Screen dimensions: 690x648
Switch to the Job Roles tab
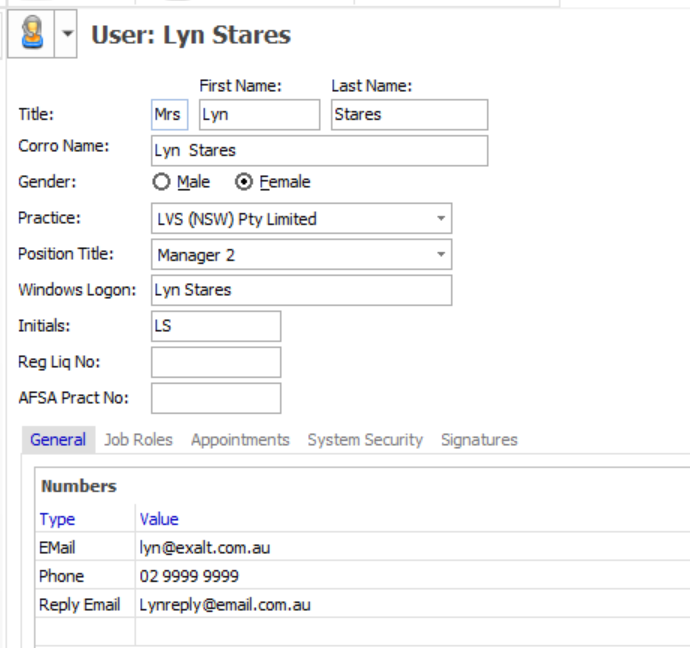click(x=138, y=440)
